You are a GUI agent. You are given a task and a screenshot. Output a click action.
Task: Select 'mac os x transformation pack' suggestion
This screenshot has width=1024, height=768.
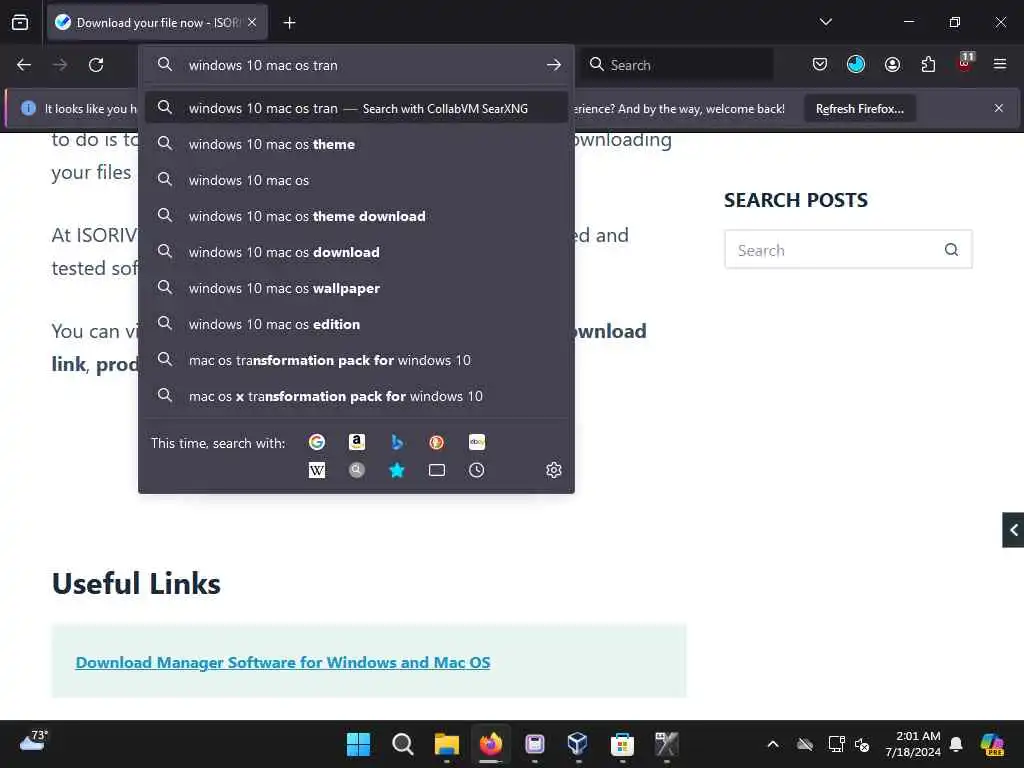pyautogui.click(x=357, y=396)
